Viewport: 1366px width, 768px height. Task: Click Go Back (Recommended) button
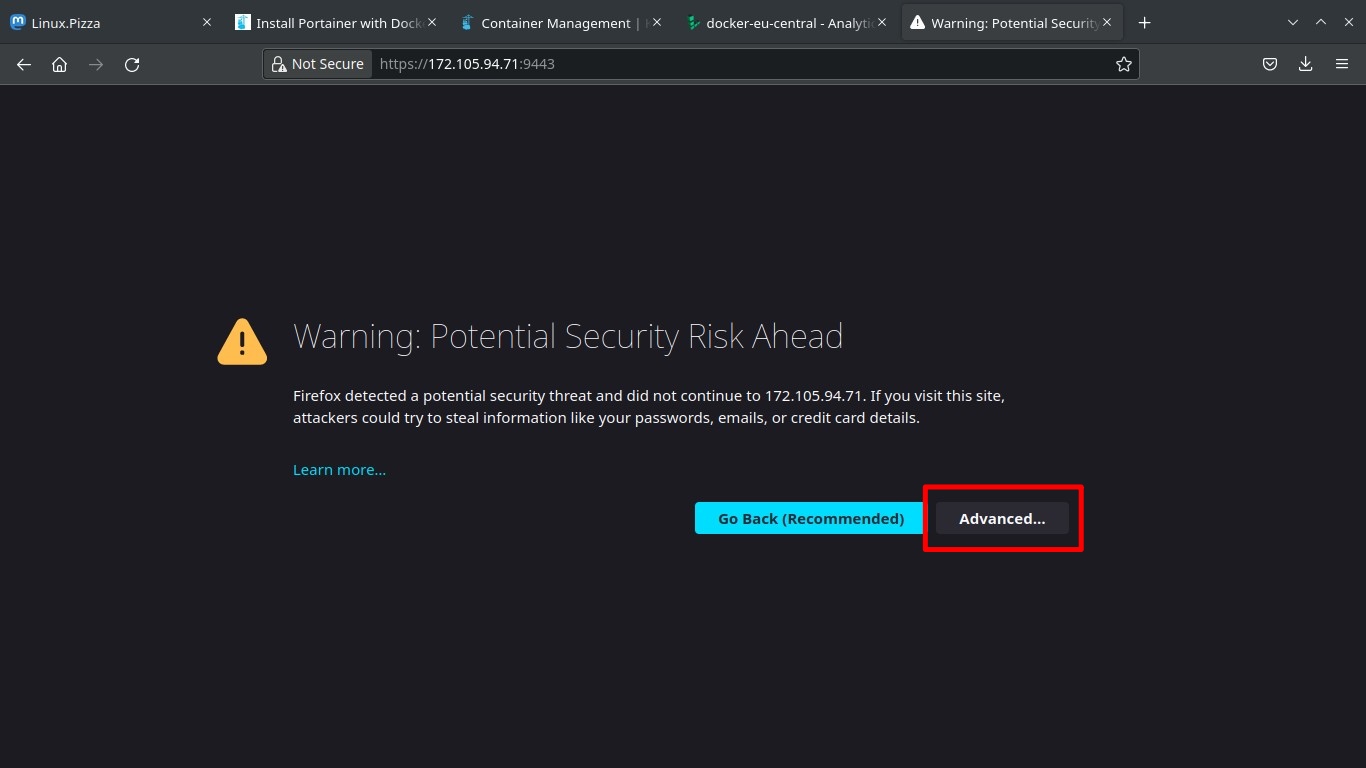[810, 518]
